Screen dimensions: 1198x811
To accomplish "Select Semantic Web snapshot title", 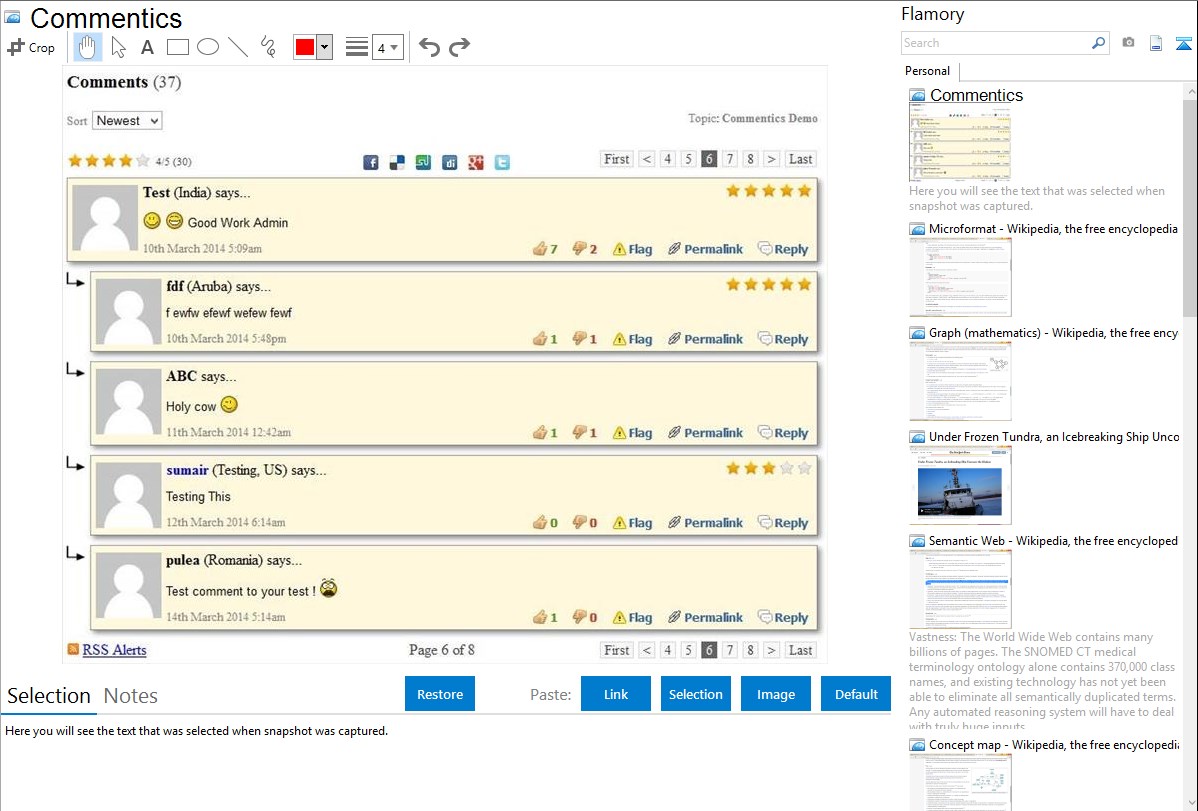I will point(1053,541).
